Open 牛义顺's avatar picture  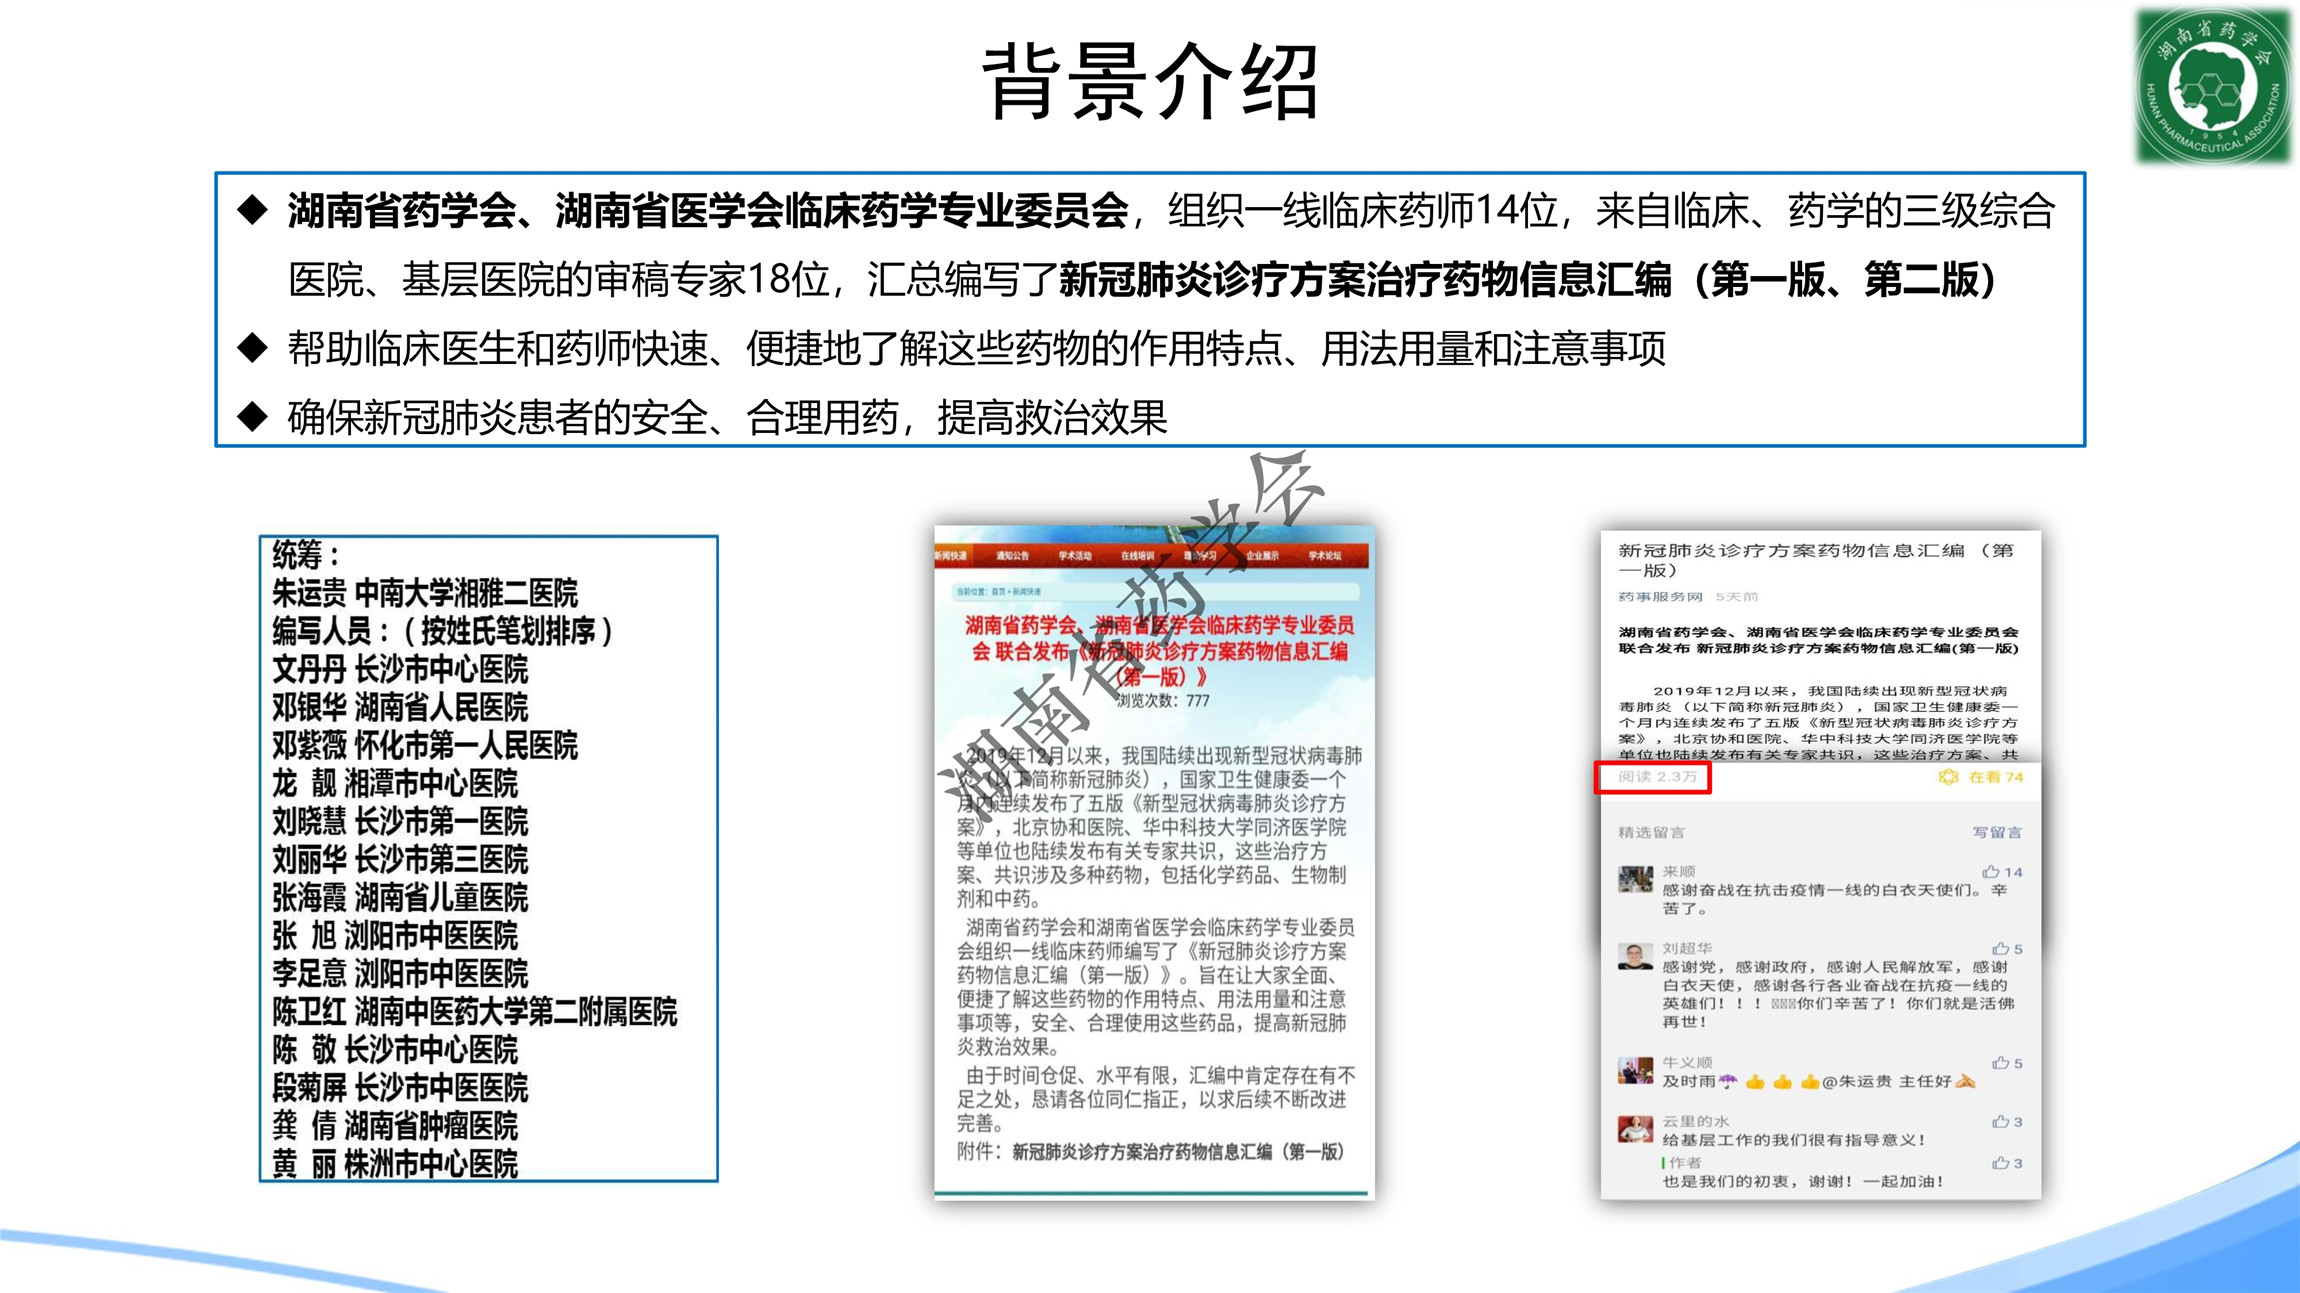pos(1635,1071)
